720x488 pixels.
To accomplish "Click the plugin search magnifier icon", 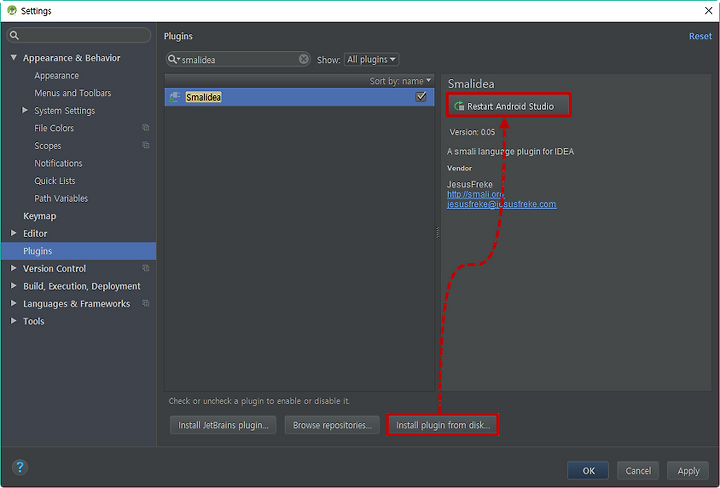I will click(x=173, y=59).
